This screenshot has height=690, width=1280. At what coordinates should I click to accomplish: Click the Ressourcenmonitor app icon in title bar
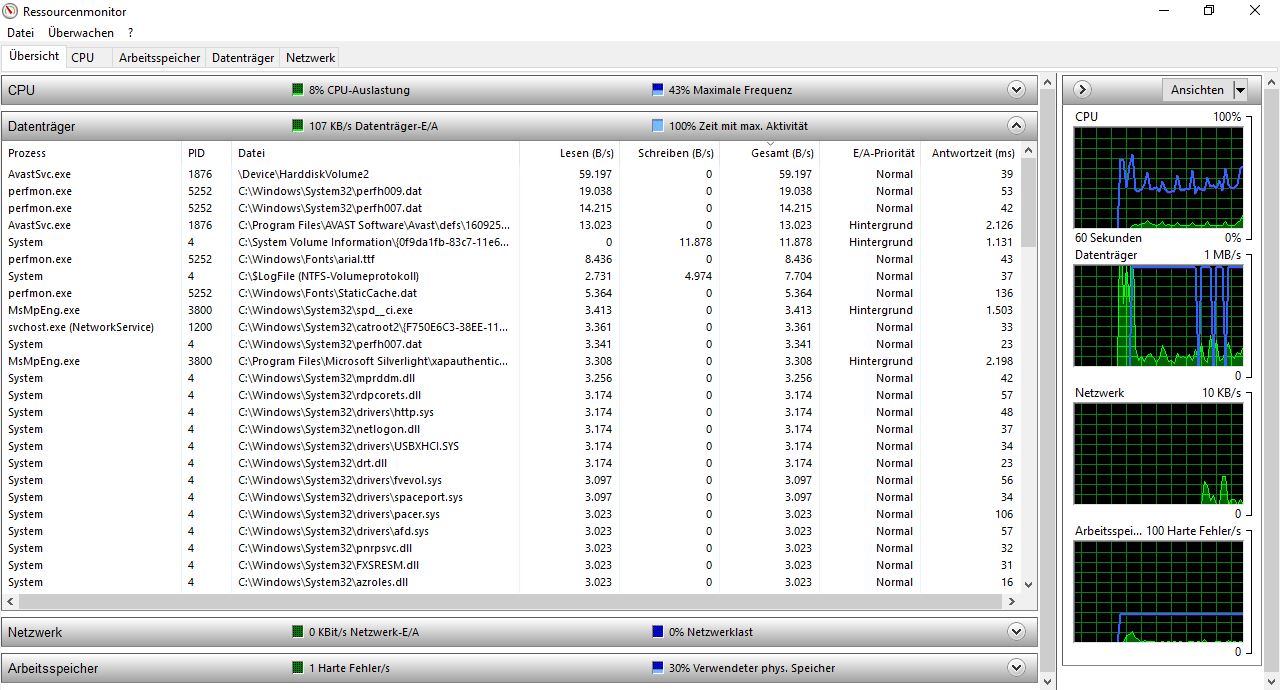(11, 11)
